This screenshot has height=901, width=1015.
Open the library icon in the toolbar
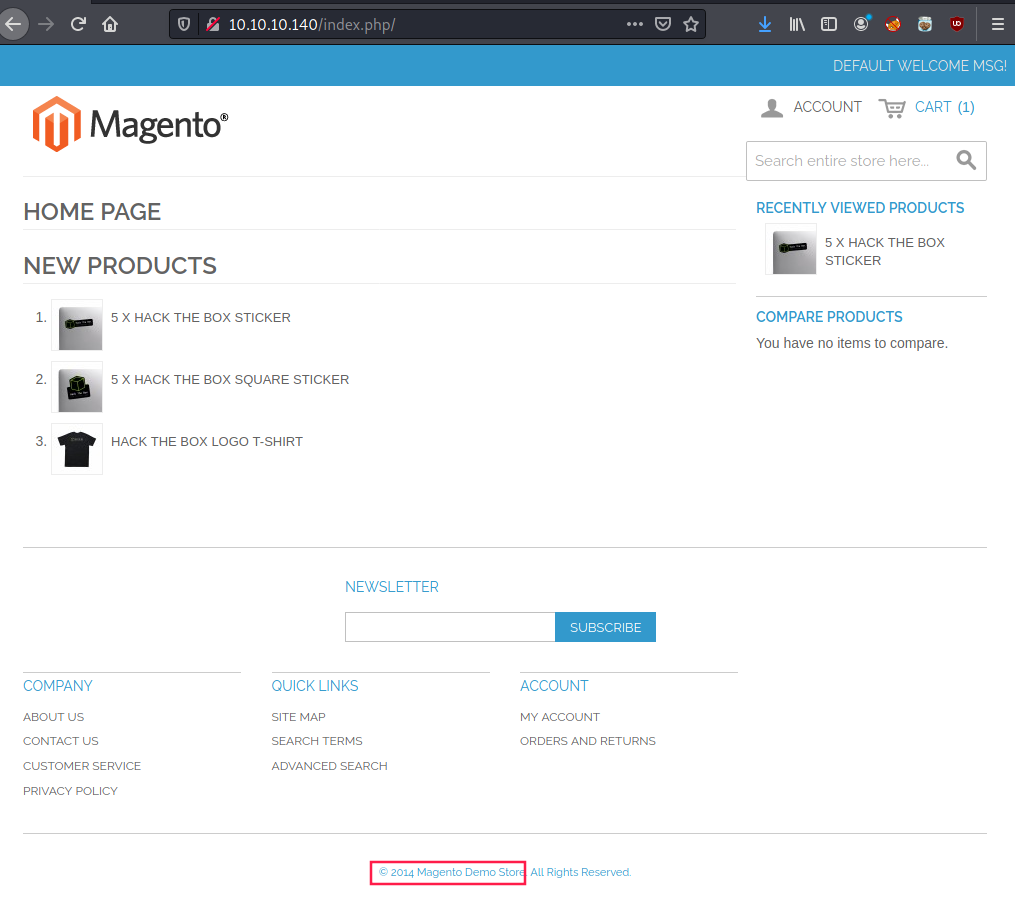(797, 24)
